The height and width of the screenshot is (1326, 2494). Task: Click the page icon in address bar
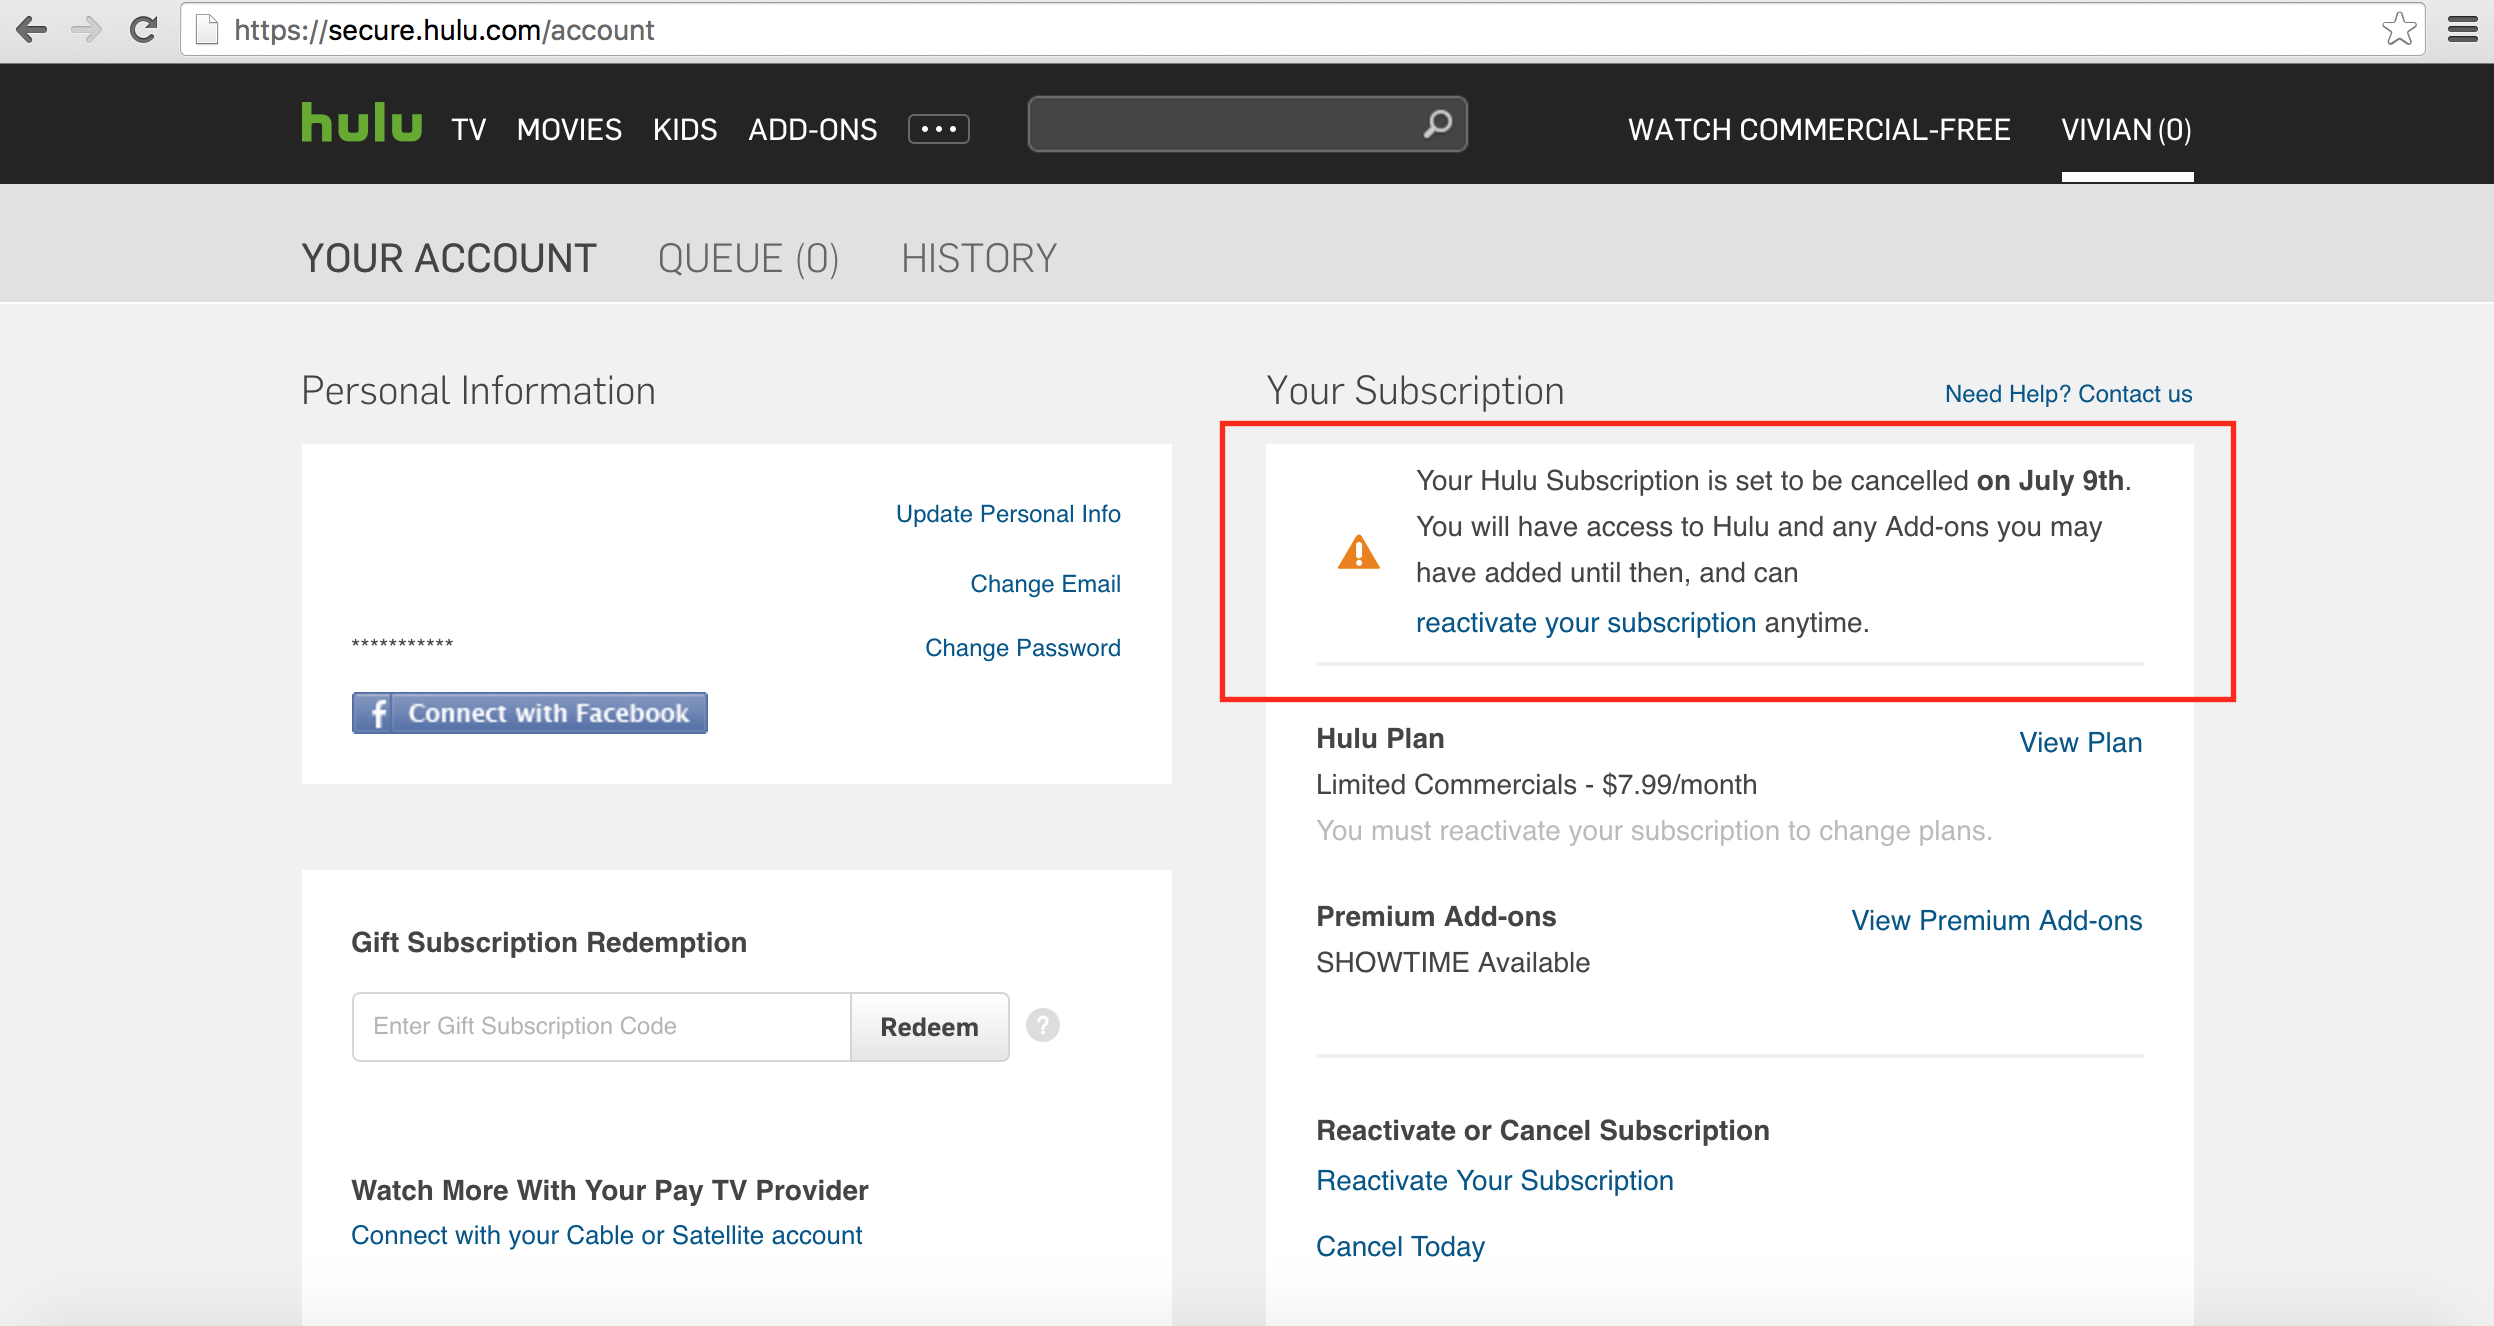(207, 30)
